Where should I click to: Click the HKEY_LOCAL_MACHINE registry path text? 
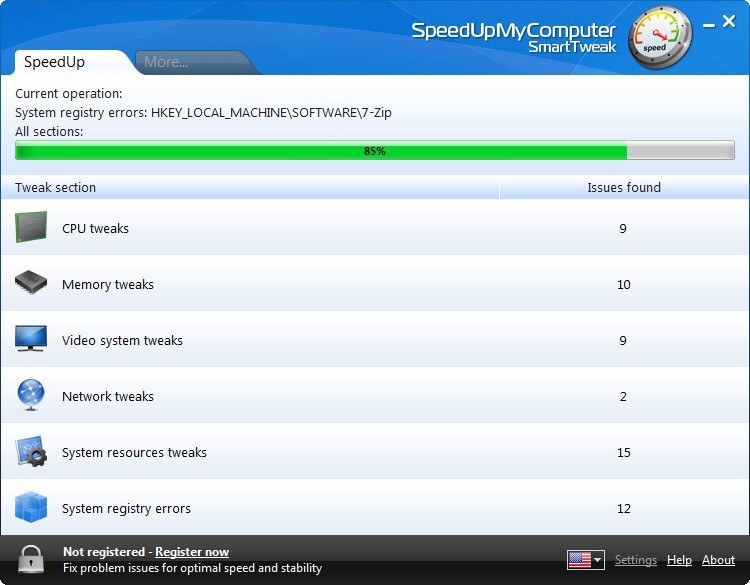coord(271,112)
